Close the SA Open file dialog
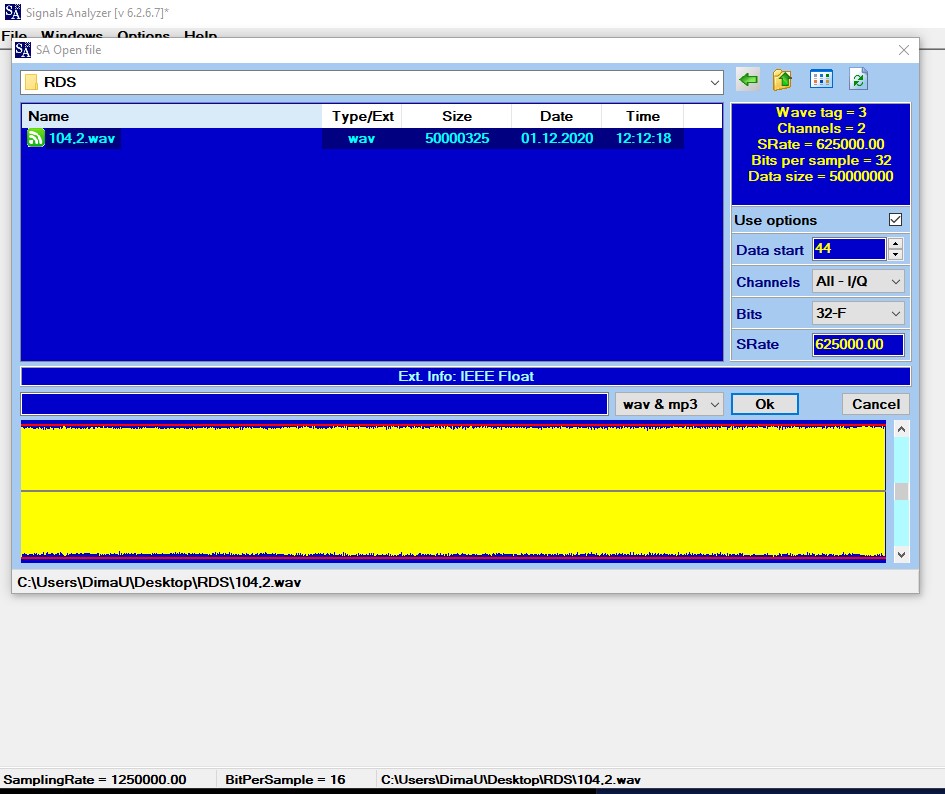945x794 pixels. tap(903, 50)
